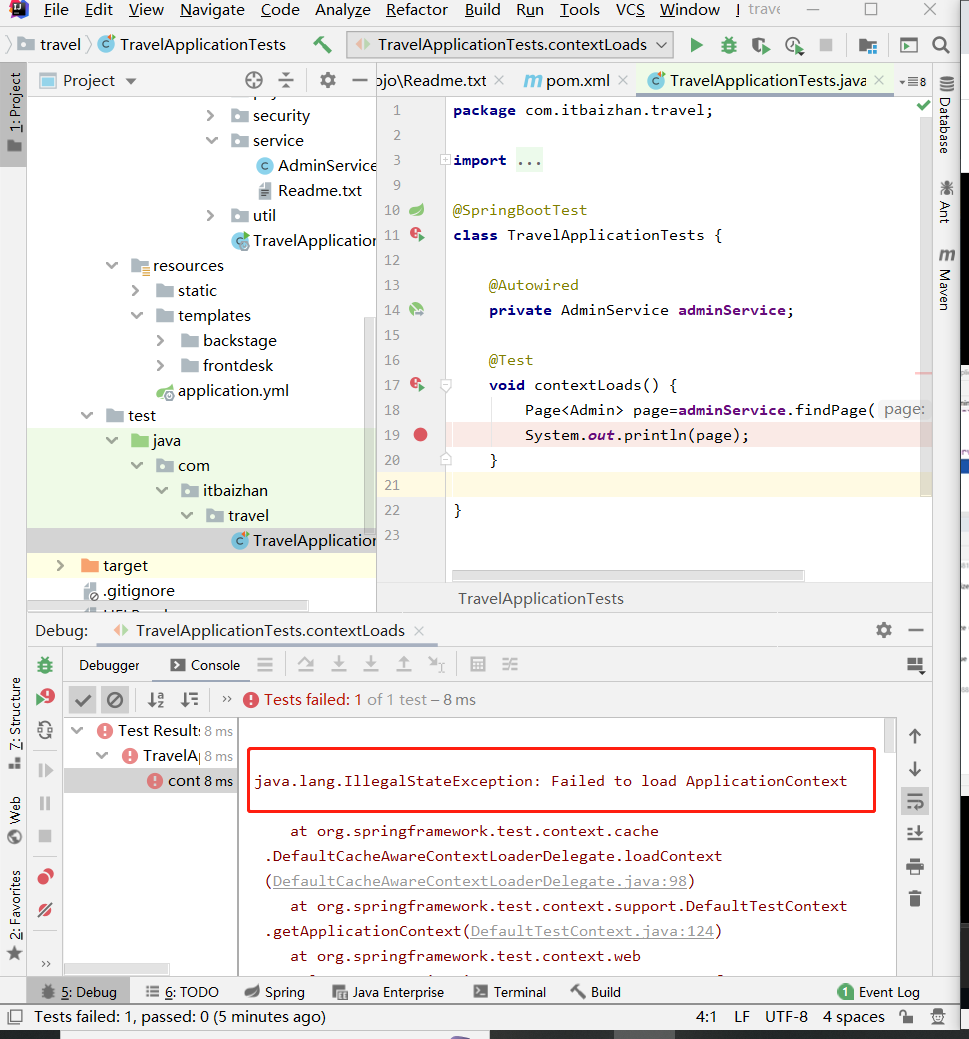This screenshot has height=1039, width=969.
Task: Click the View Breakpoints icon
Action: click(x=45, y=877)
